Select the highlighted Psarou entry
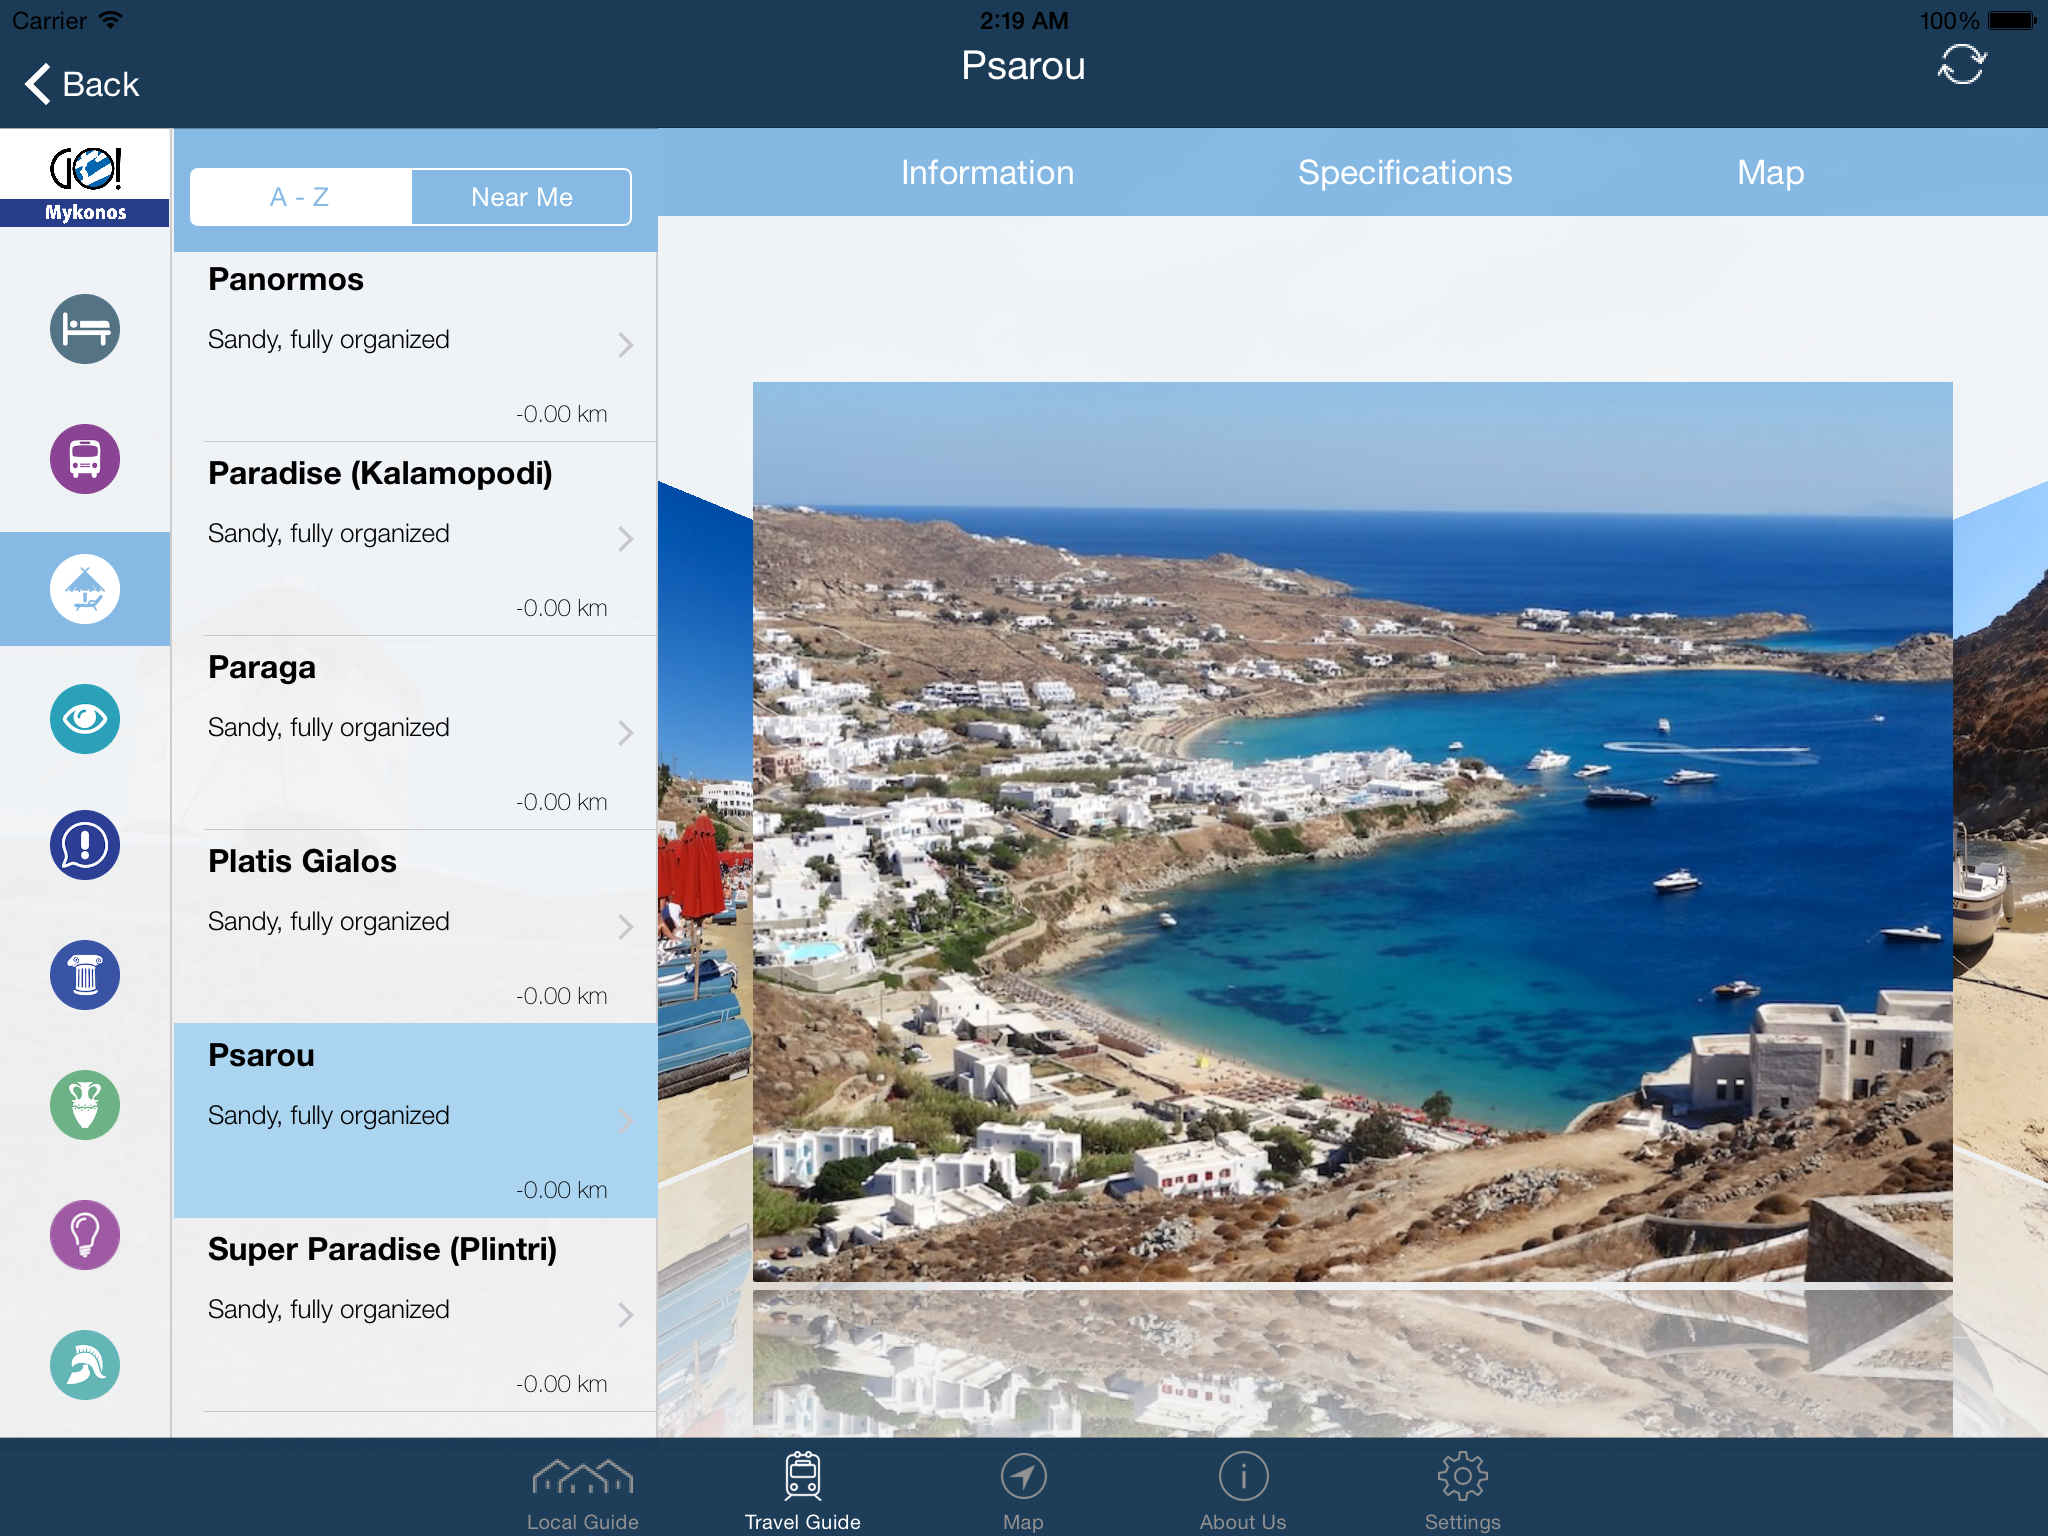The height and width of the screenshot is (1536, 2048). coord(415,1121)
